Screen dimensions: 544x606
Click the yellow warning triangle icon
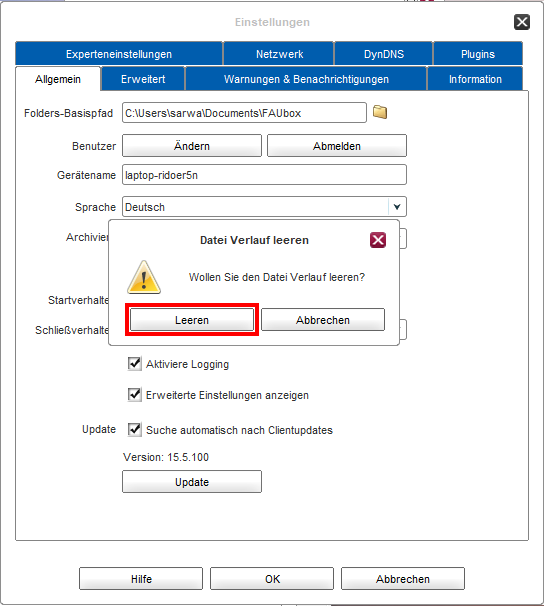click(144, 277)
